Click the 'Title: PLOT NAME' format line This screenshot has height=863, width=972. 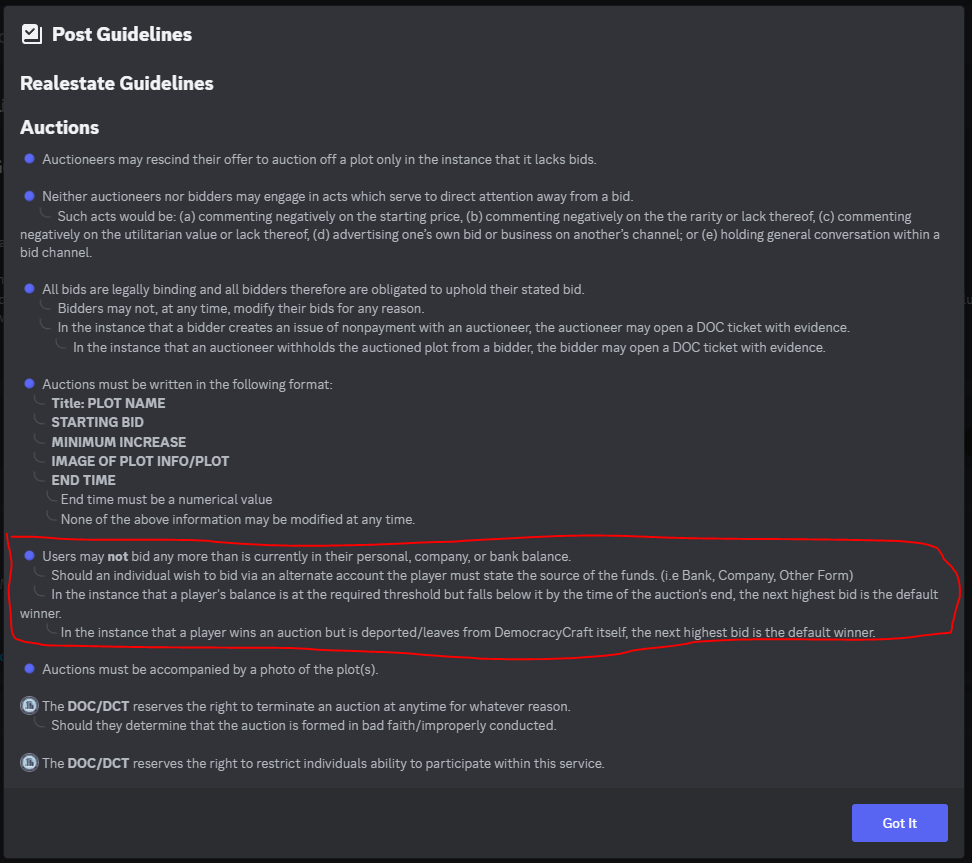[x=108, y=403]
